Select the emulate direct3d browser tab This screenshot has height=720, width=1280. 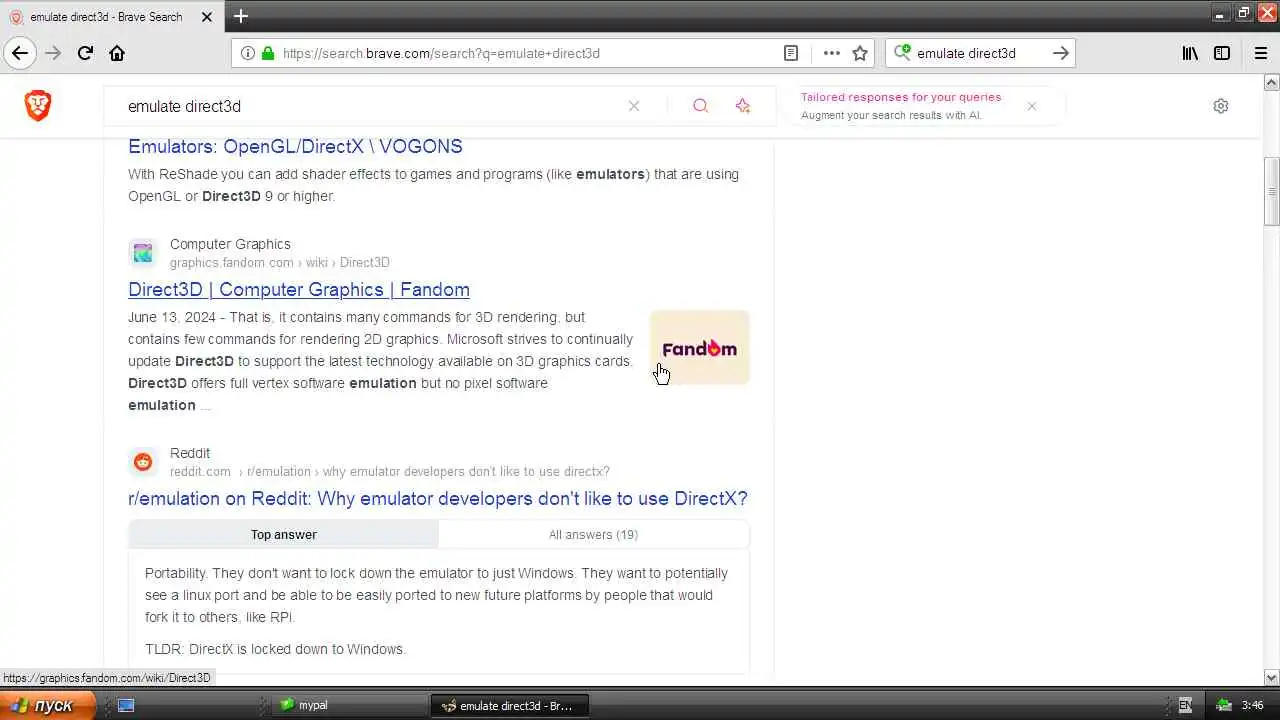(x=110, y=16)
